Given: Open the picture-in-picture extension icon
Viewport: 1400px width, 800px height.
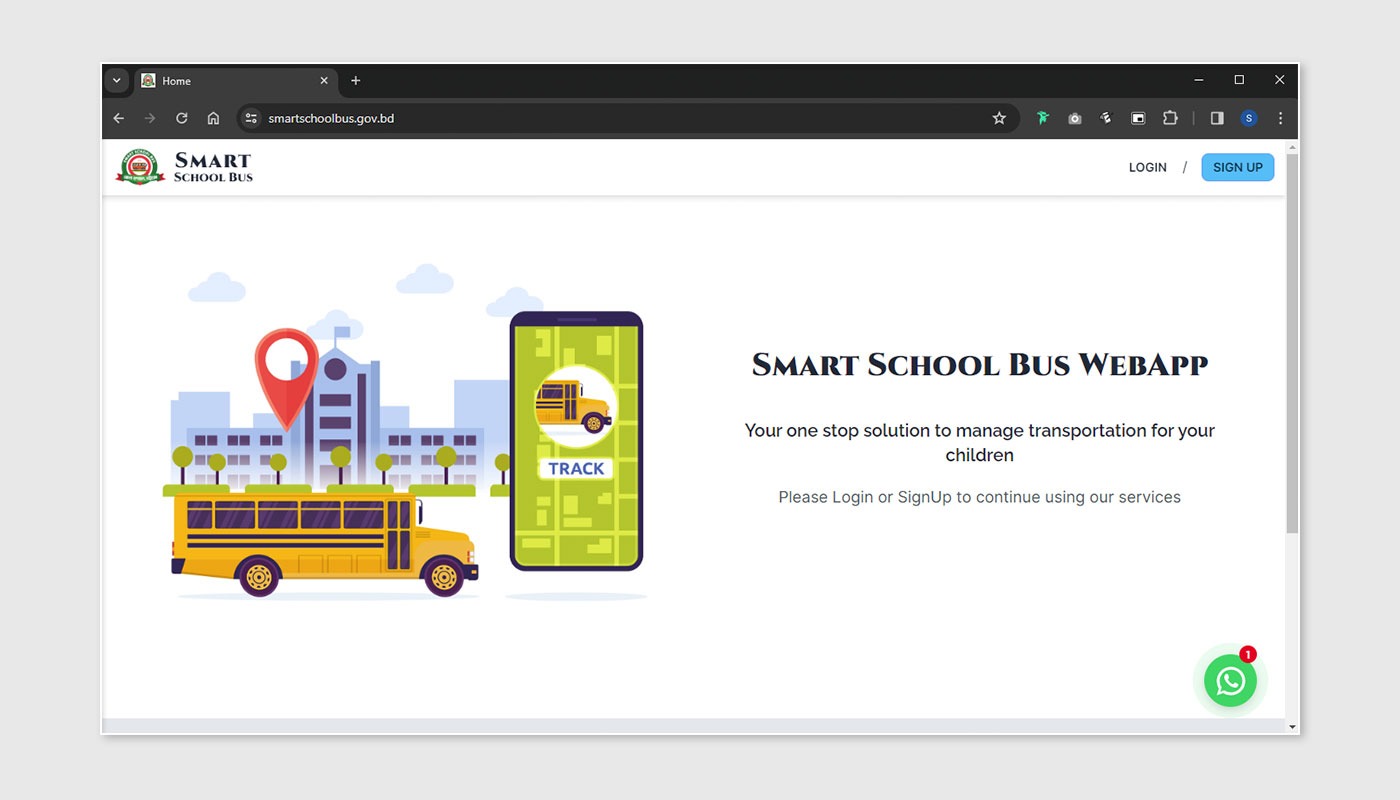Looking at the screenshot, I should [1138, 118].
